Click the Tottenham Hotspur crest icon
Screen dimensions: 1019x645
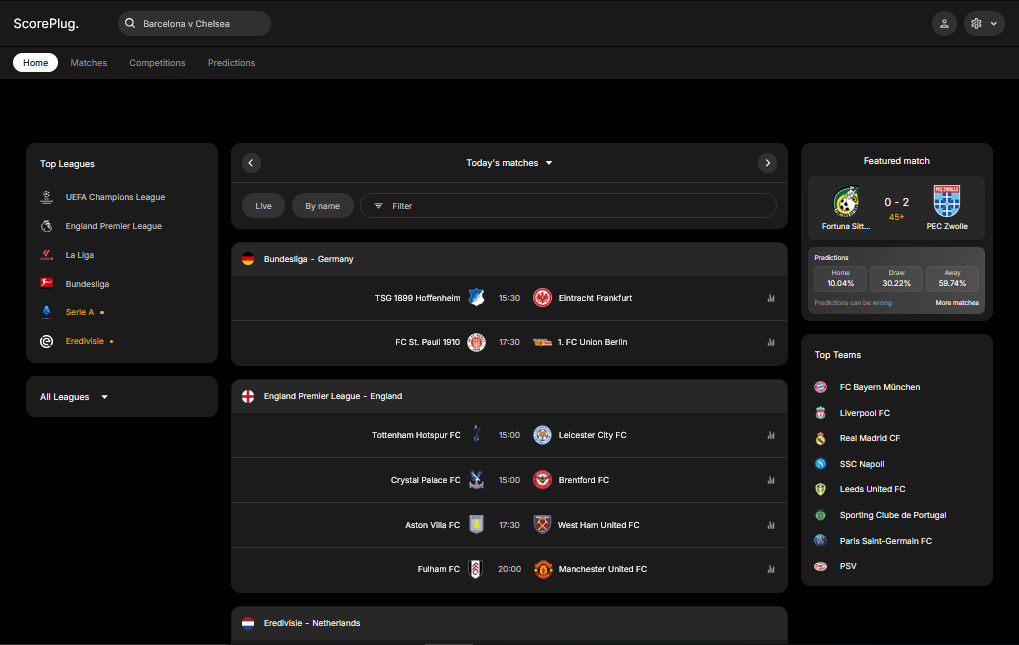476,435
